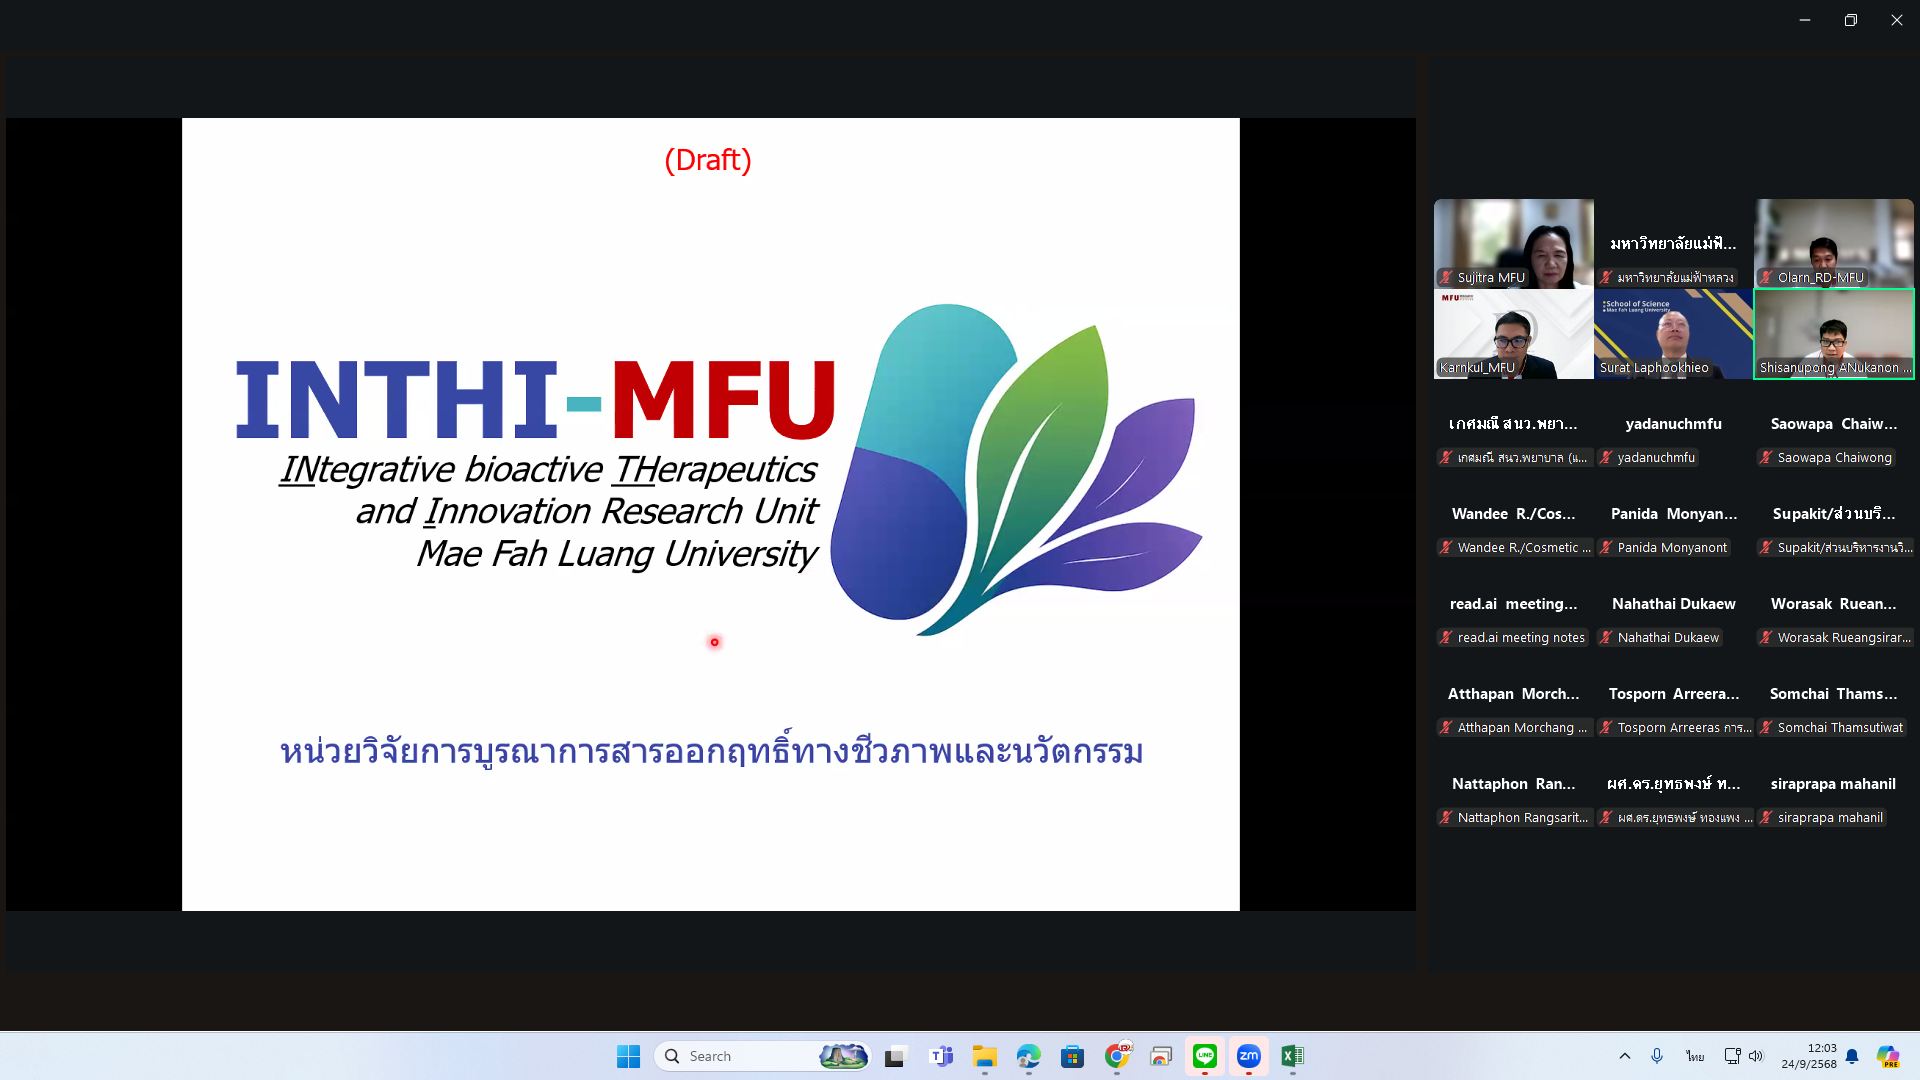
Task: Open File Explorer from taskbar
Action: (985, 1056)
